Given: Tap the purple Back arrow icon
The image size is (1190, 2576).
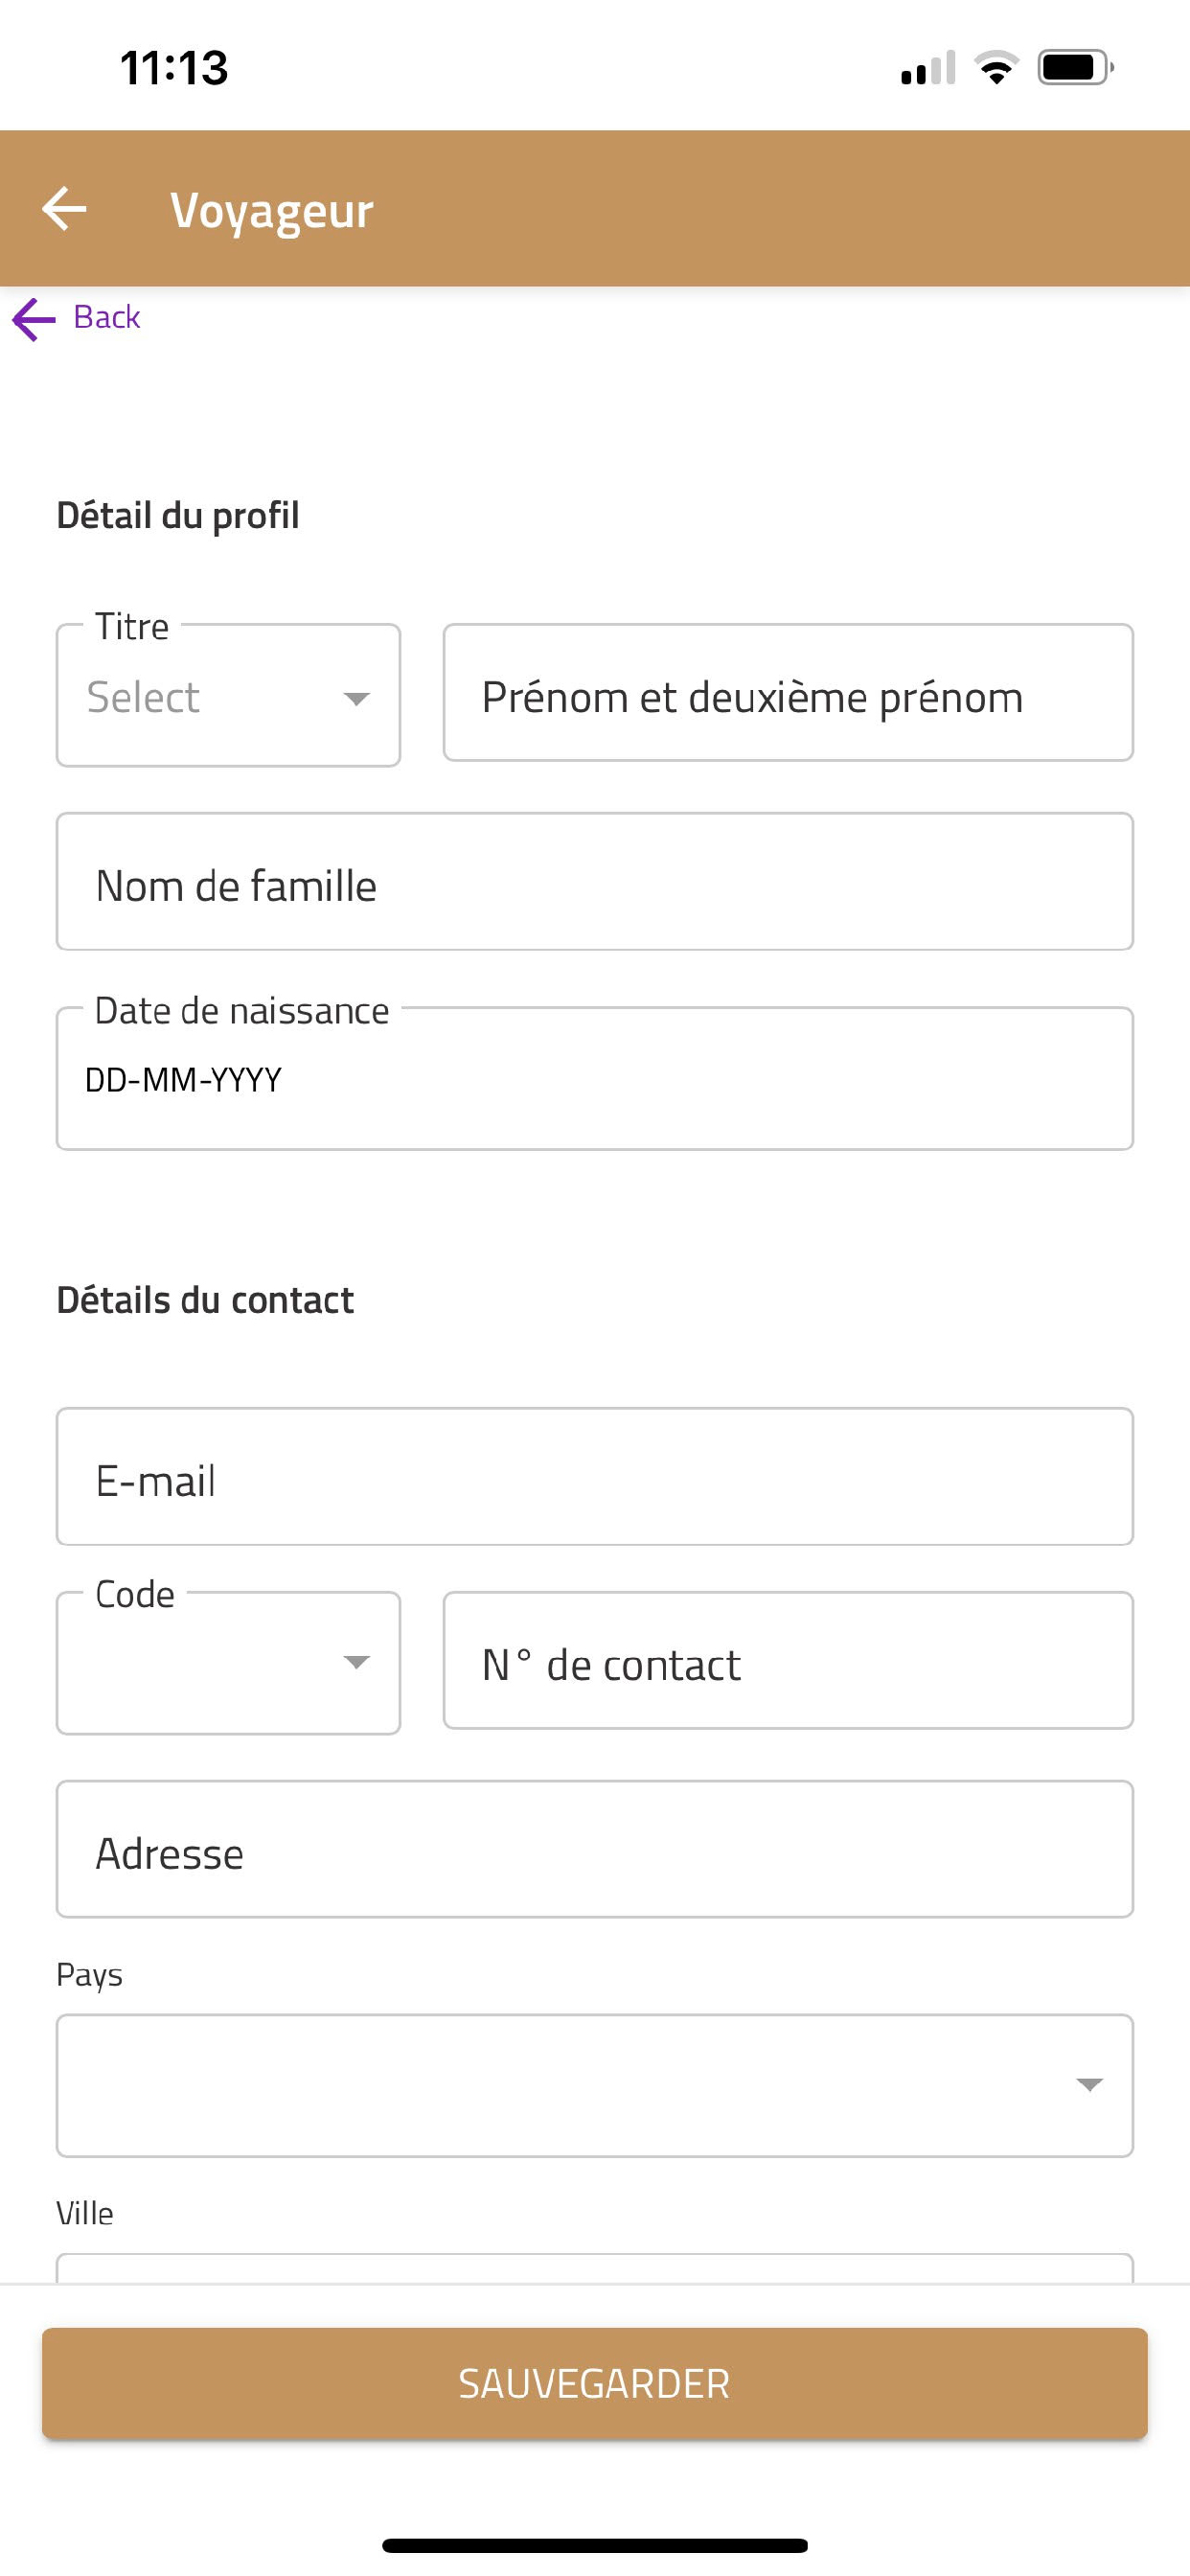Looking at the screenshot, I should tap(34, 319).
